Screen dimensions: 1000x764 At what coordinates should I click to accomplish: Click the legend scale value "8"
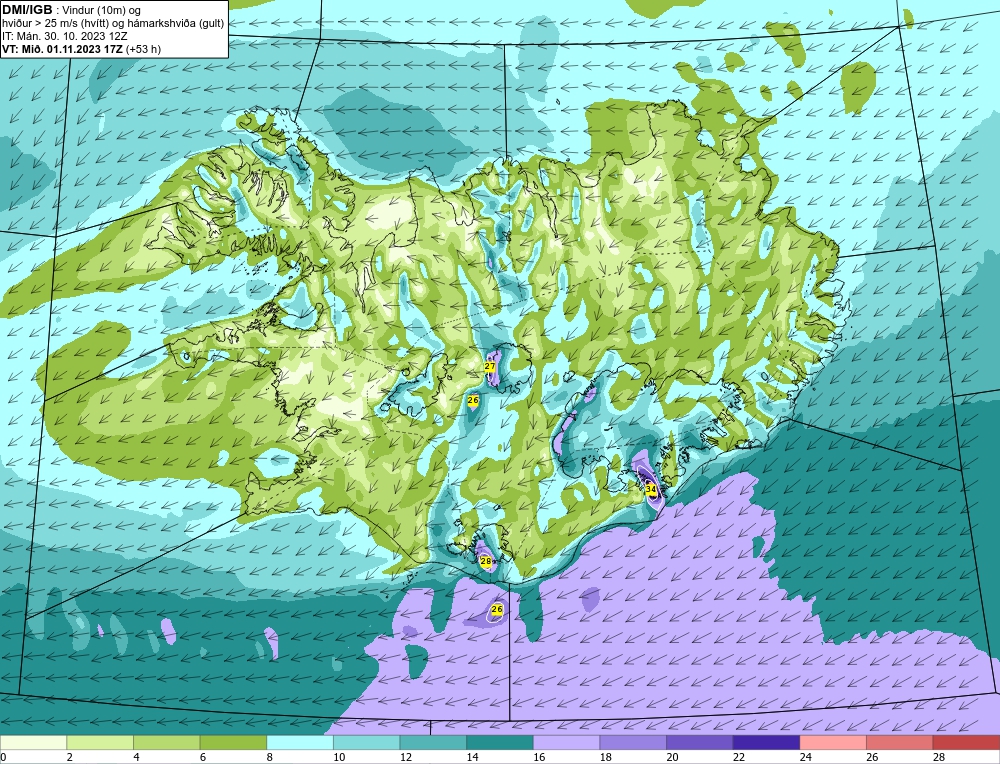click(x=270, y=757)
